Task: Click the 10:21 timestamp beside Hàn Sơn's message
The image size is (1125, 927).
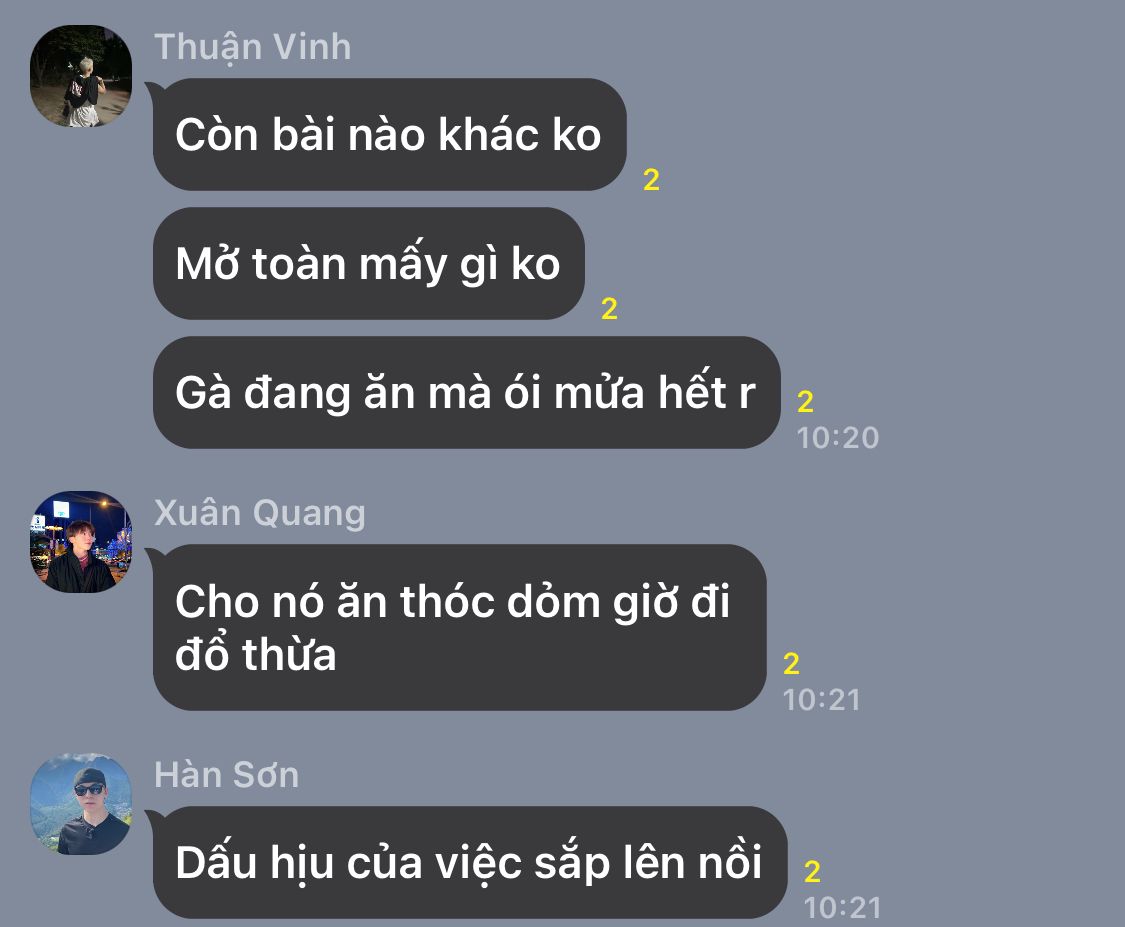Action: coord(842,908)
